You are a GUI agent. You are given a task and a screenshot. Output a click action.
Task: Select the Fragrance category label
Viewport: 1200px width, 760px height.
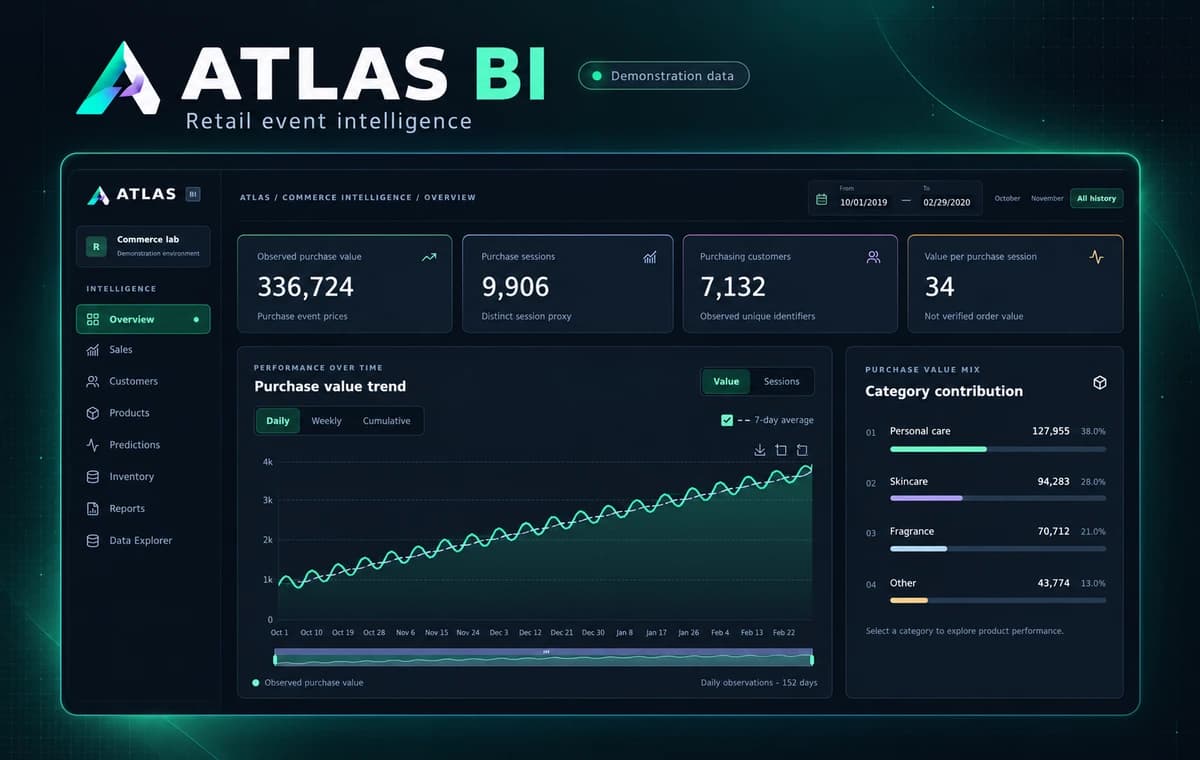click(x=912, y=531)
